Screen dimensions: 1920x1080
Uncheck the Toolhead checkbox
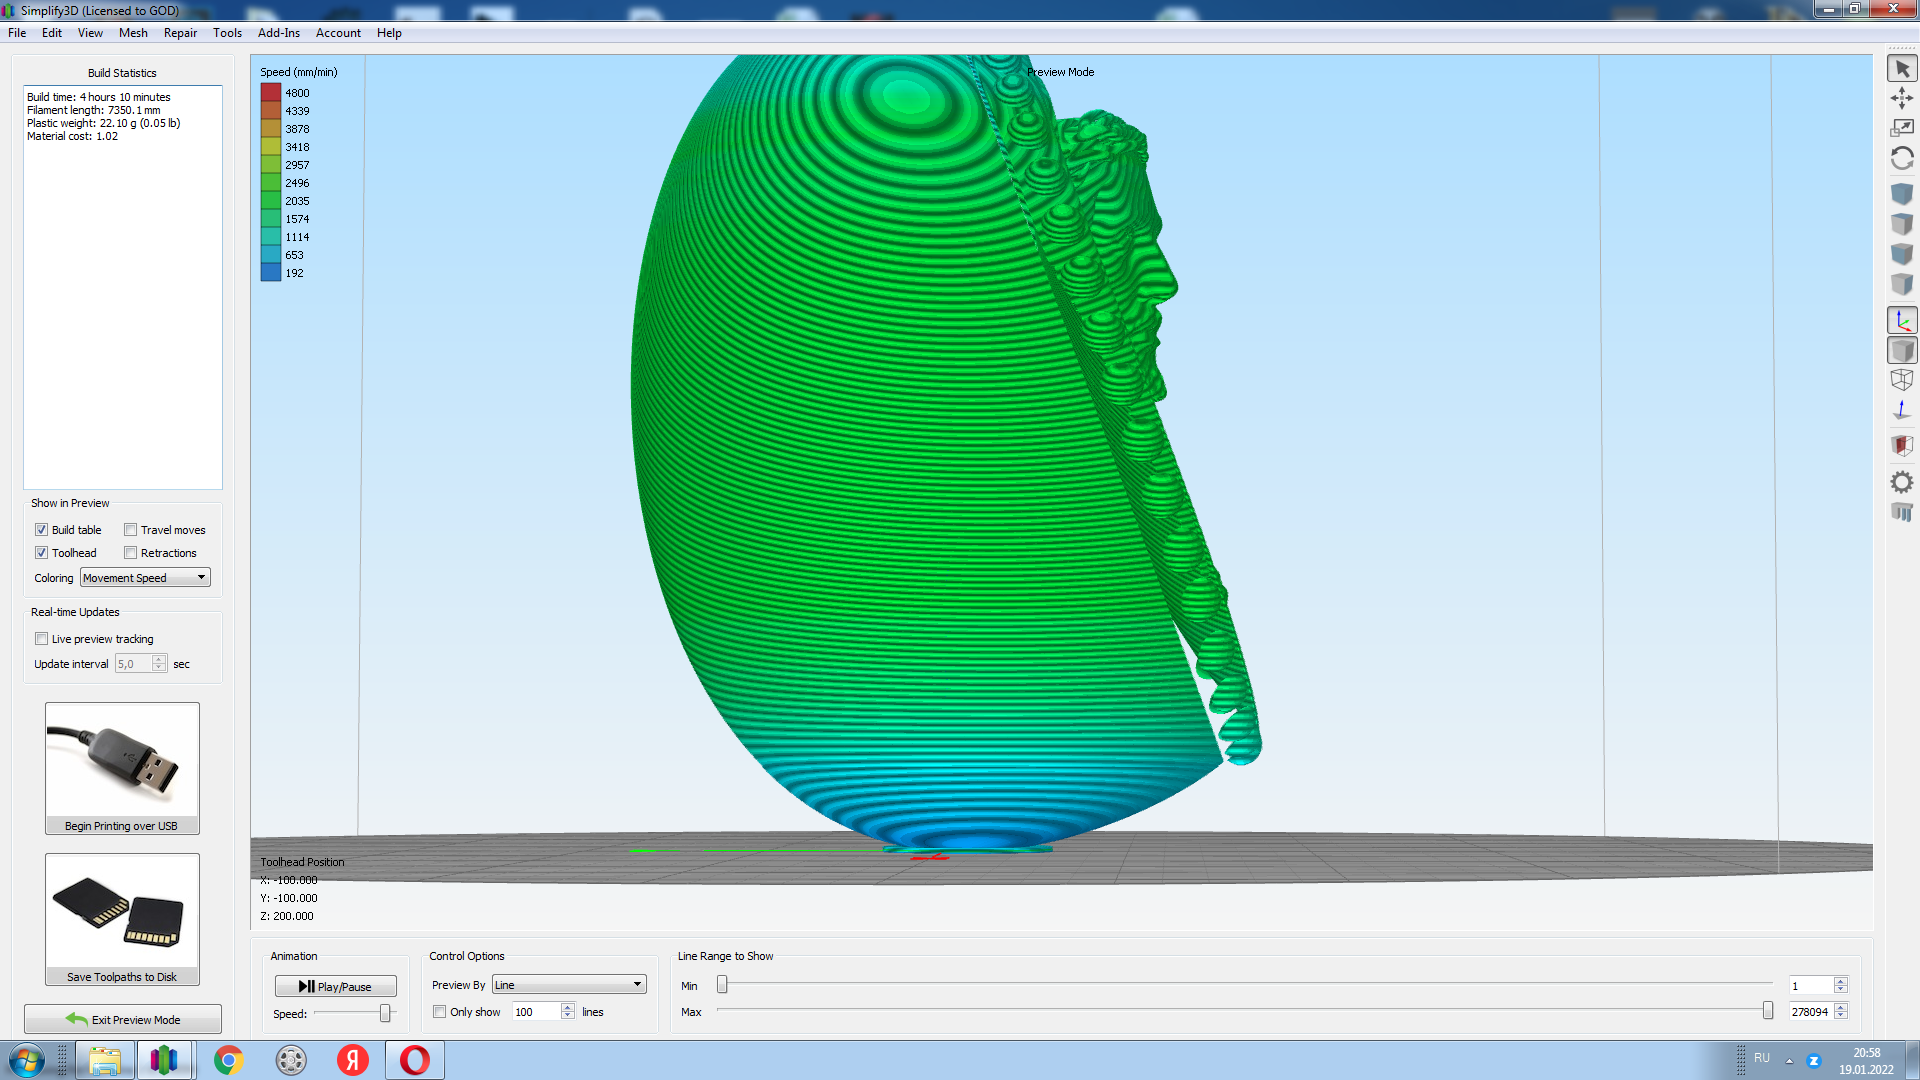[x=42, y=553]
